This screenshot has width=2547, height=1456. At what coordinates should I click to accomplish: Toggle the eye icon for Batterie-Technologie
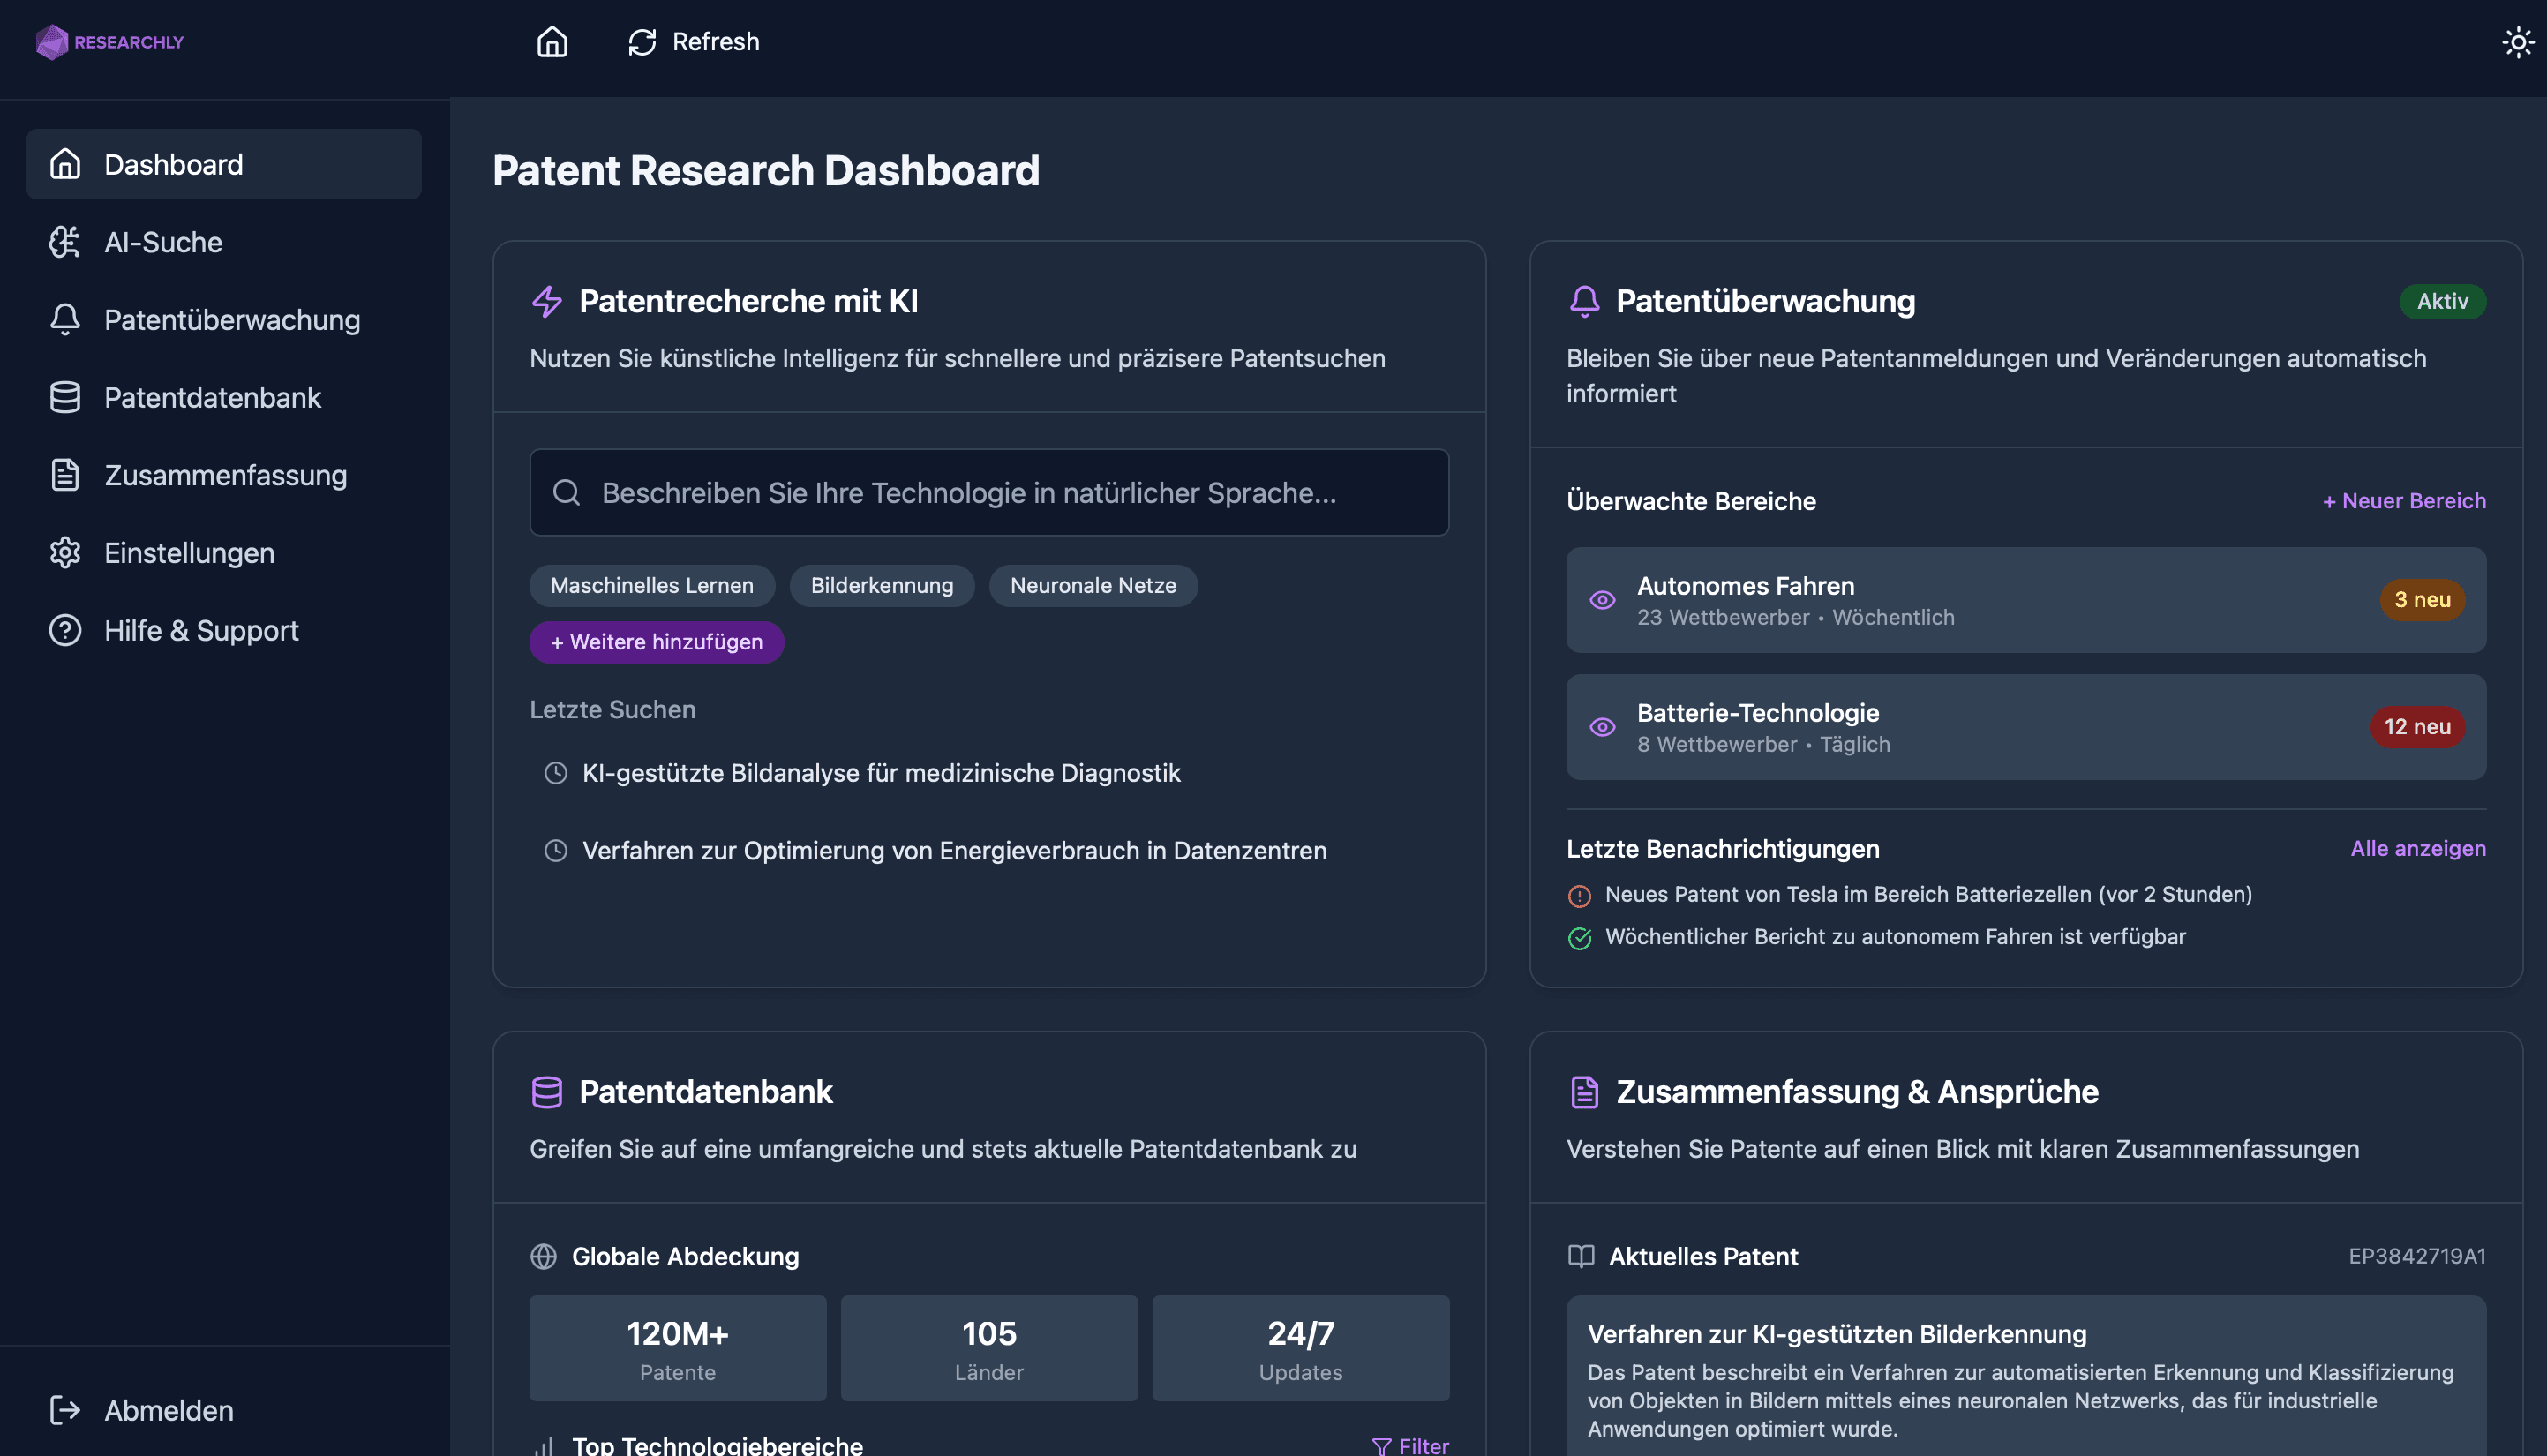1602,727
